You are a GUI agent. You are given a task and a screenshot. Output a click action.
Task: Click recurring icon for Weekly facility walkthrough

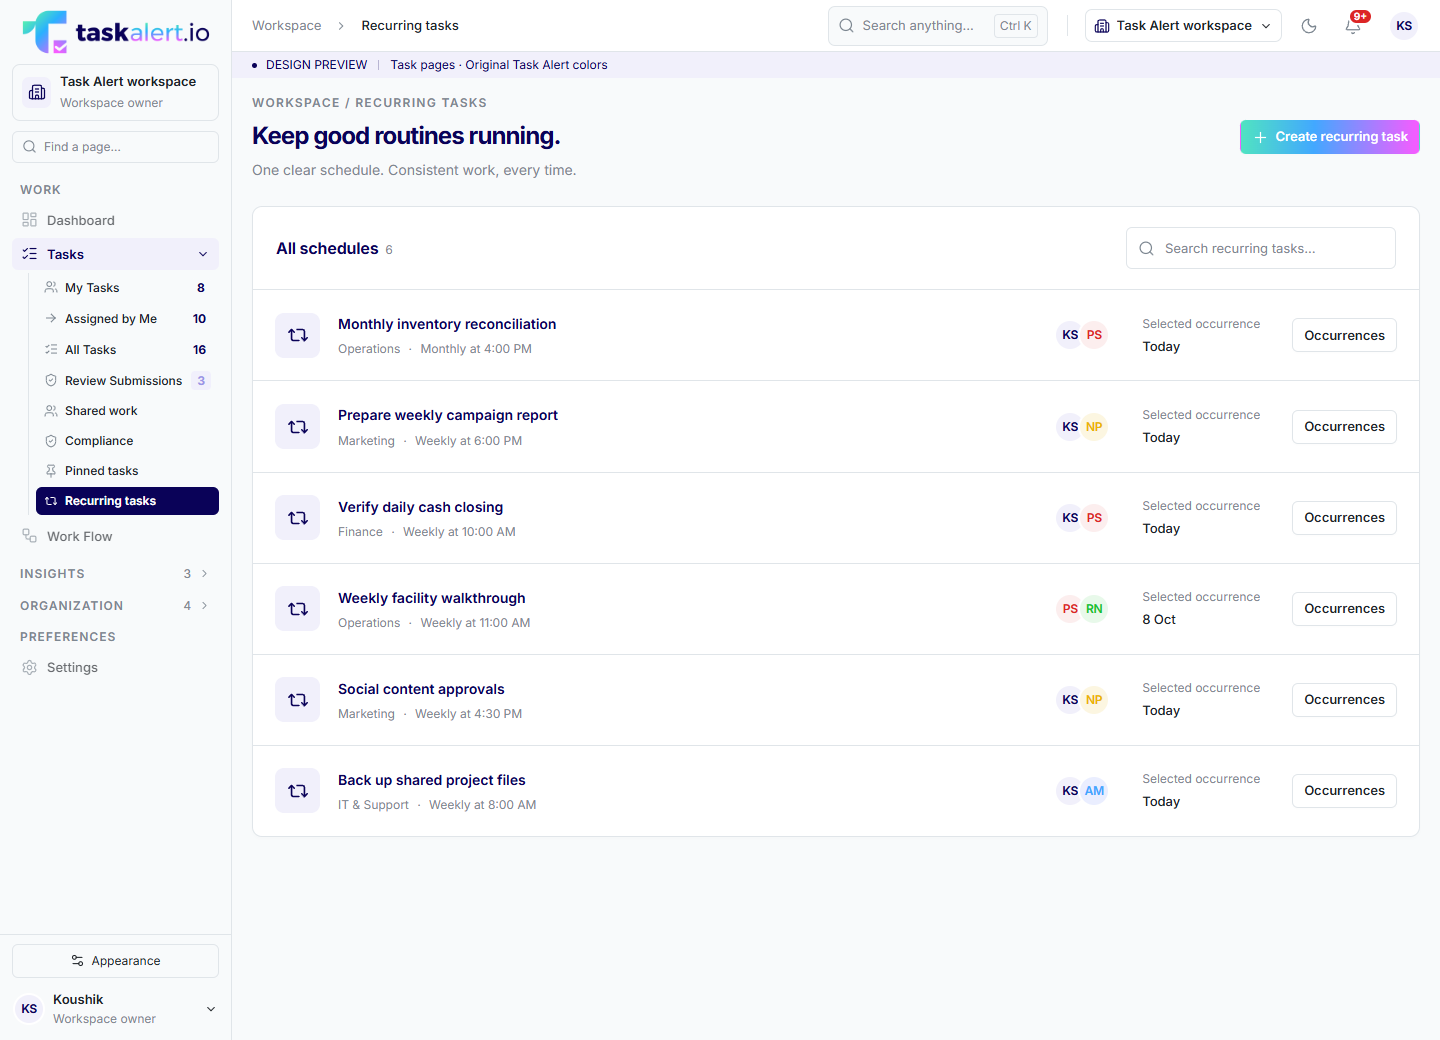[x=298, y=609]
